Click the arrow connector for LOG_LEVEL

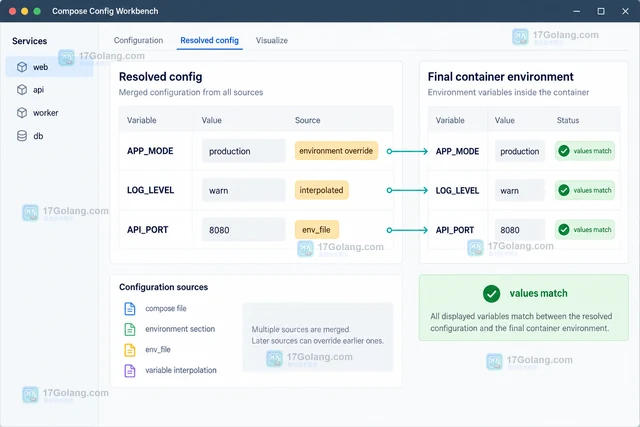click(x=407, y=190)
